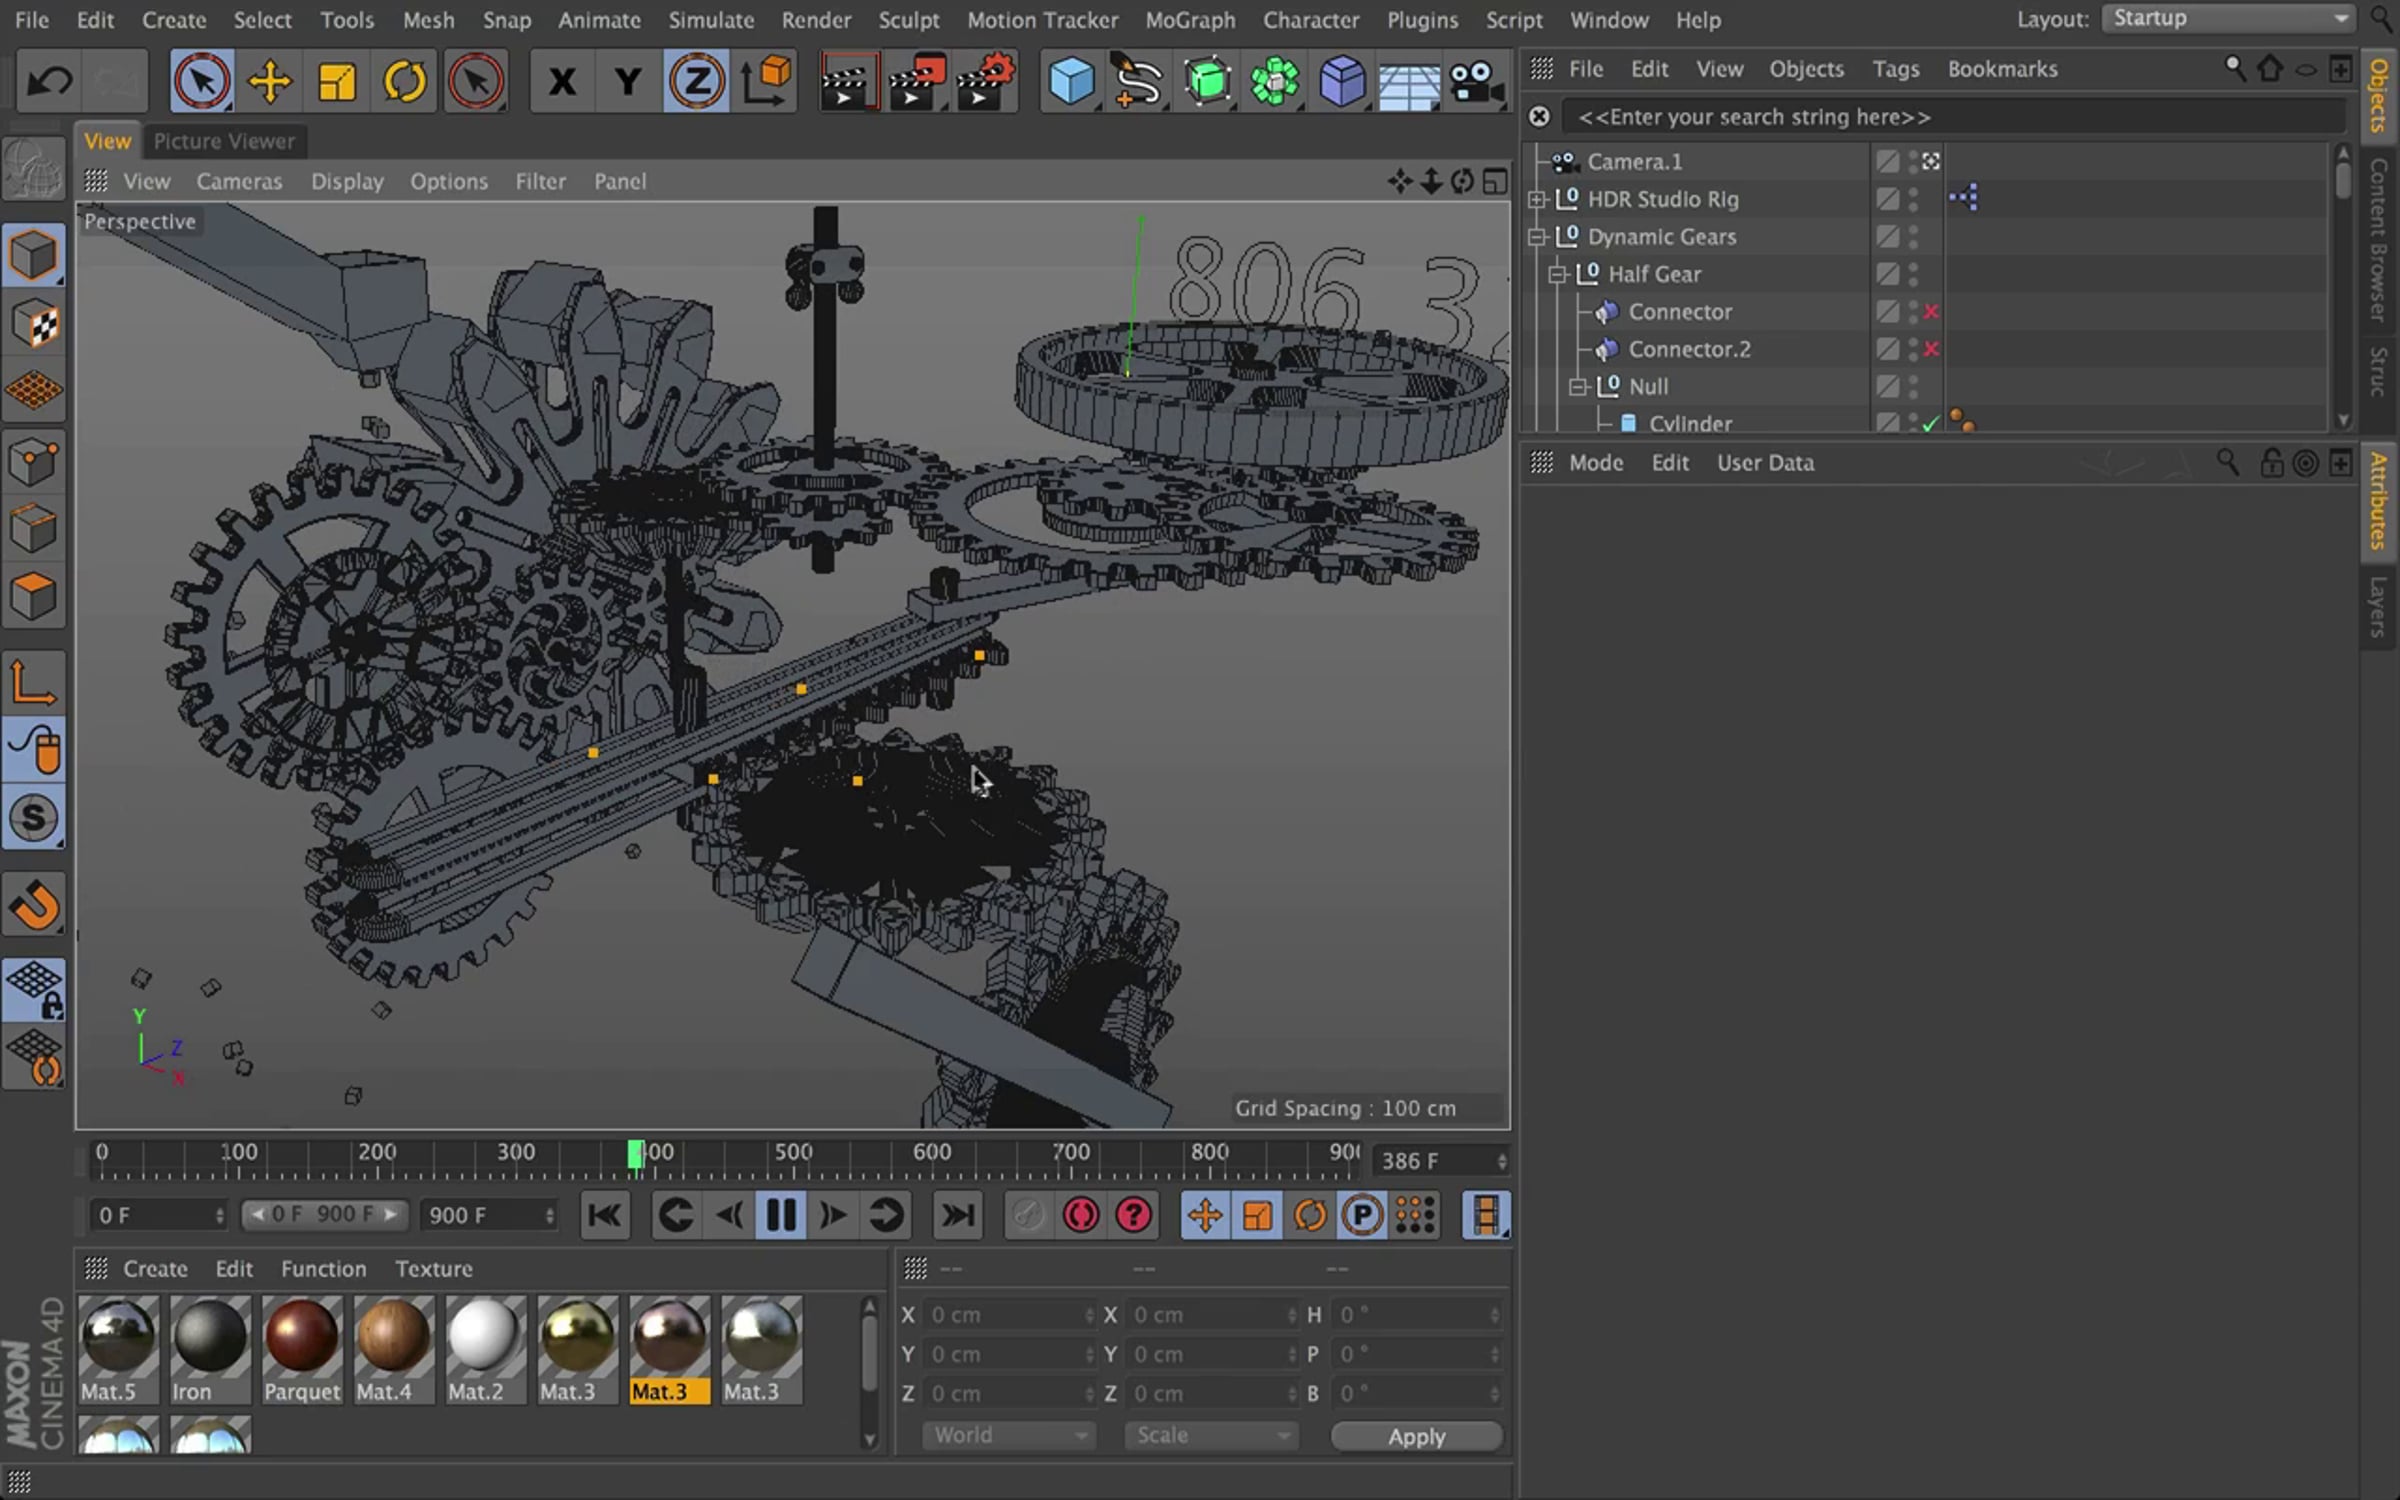This screenshot has width=2400, height=1500.
Task: Open the World coordinate dropdown
Action: 1008,1436
